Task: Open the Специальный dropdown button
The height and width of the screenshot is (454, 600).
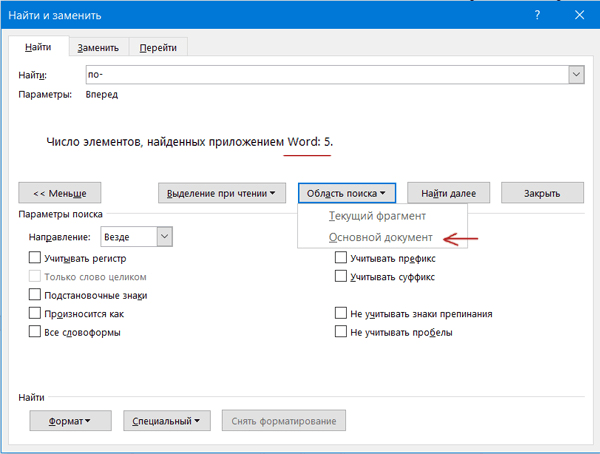Action: (x=168, y=421)
